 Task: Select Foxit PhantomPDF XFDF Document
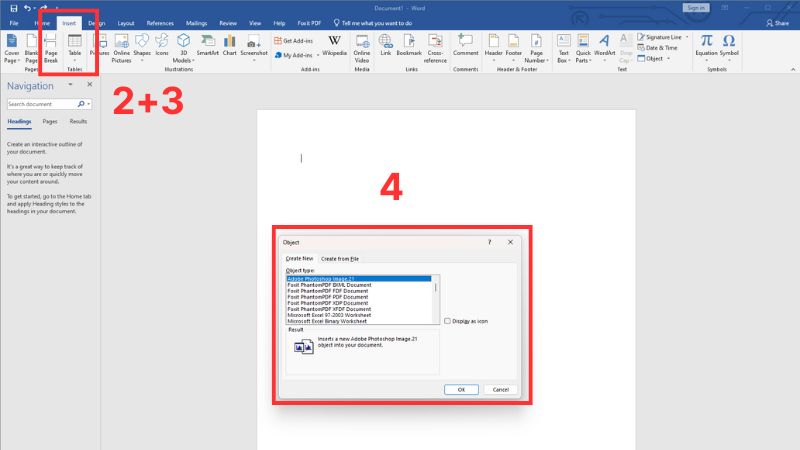359,309
